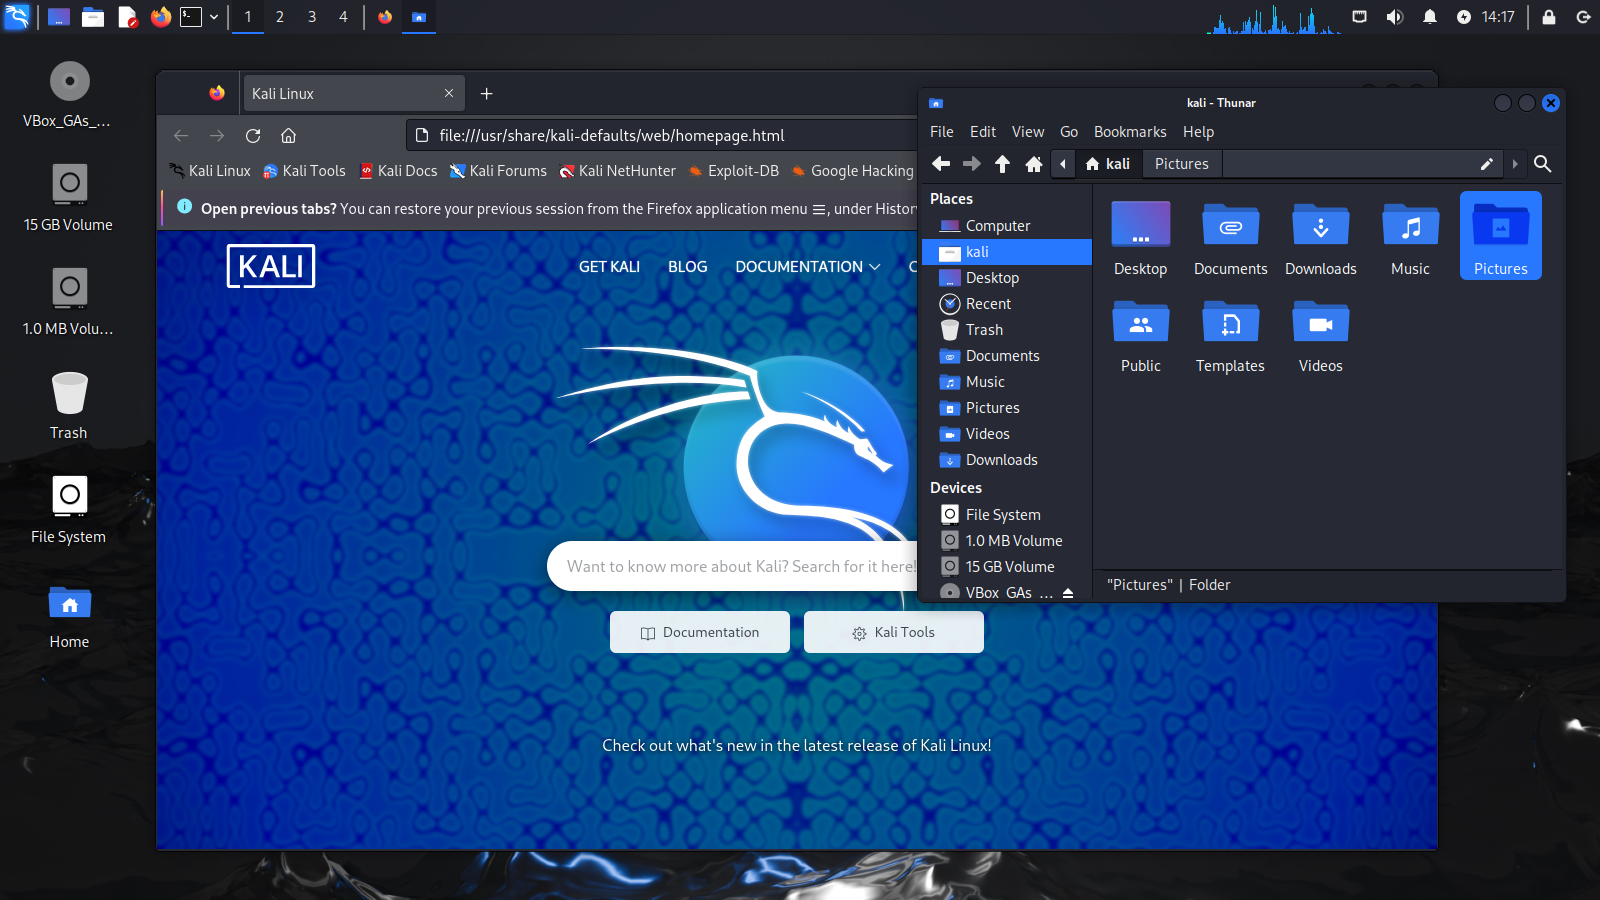Eject the VBox_GAs device in sidebar
This screenshot has width=1600, height=900.
(x=1068, y=593)
